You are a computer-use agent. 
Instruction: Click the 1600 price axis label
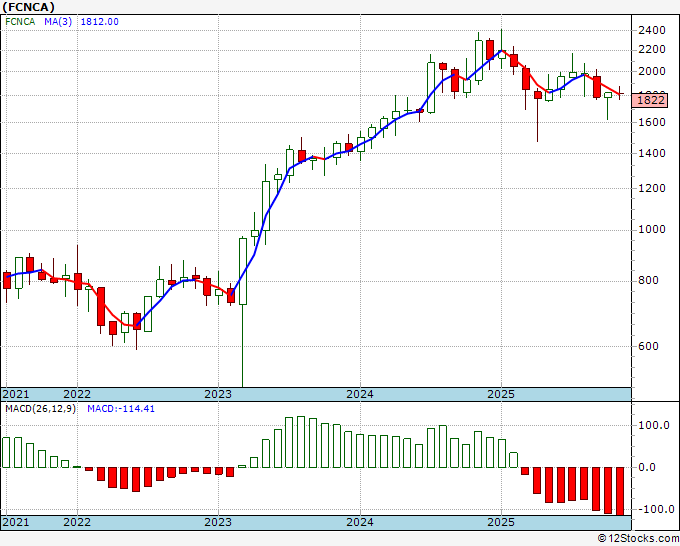click(652, 122)
